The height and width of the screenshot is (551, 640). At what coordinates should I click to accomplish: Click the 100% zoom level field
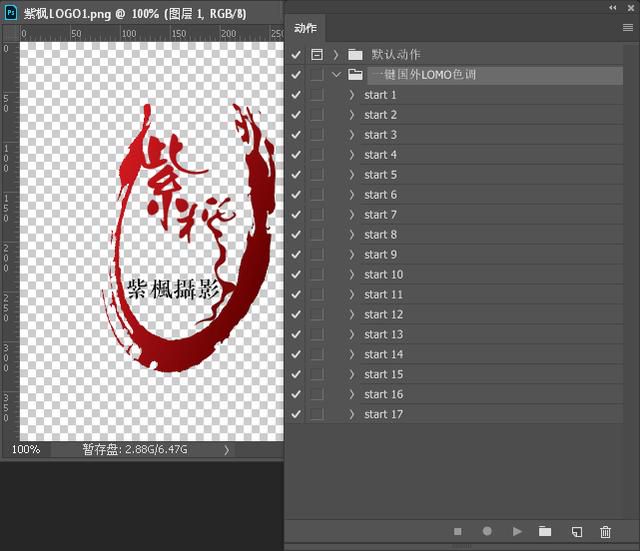pos(26,450)
